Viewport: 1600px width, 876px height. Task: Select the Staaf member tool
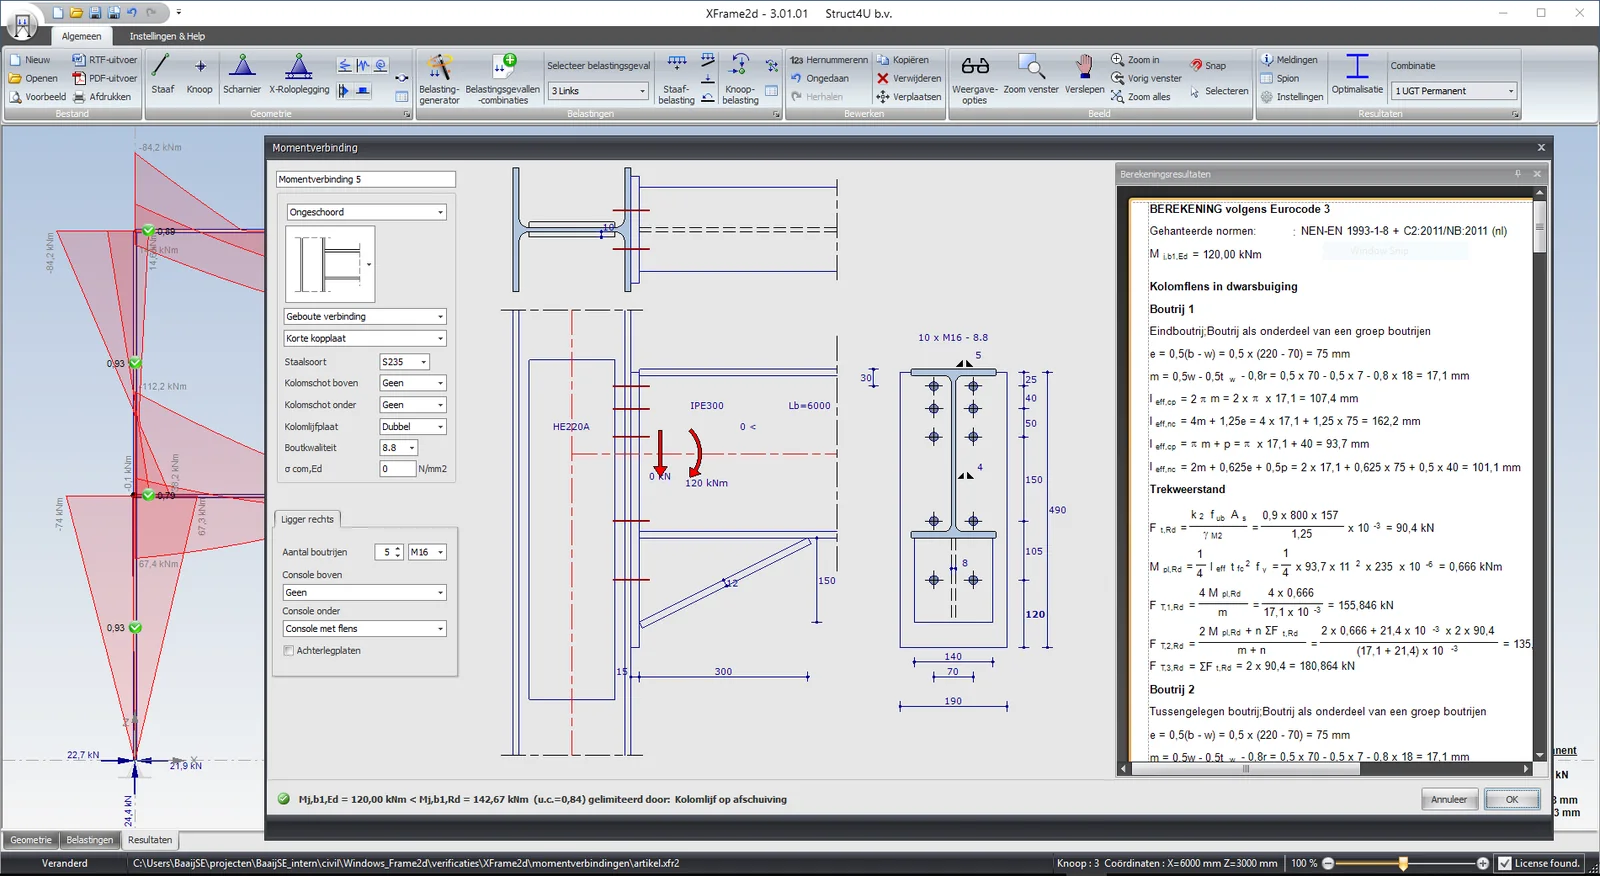point(162,76)
